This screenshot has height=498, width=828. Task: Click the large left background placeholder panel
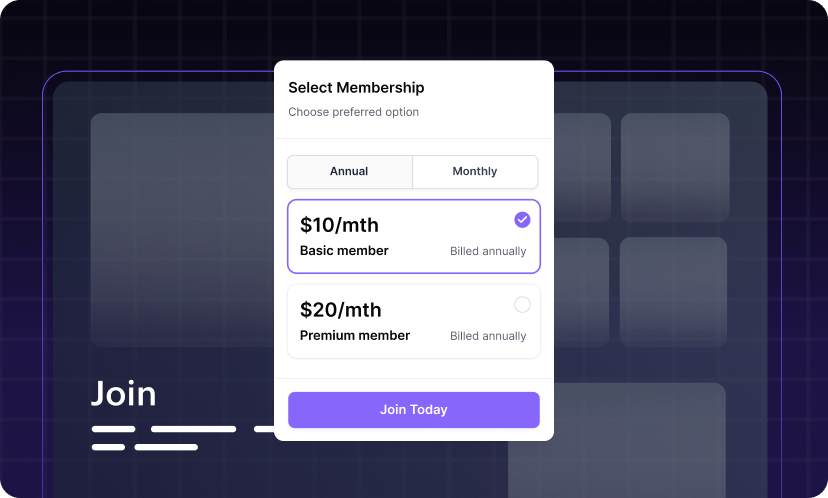182,230
